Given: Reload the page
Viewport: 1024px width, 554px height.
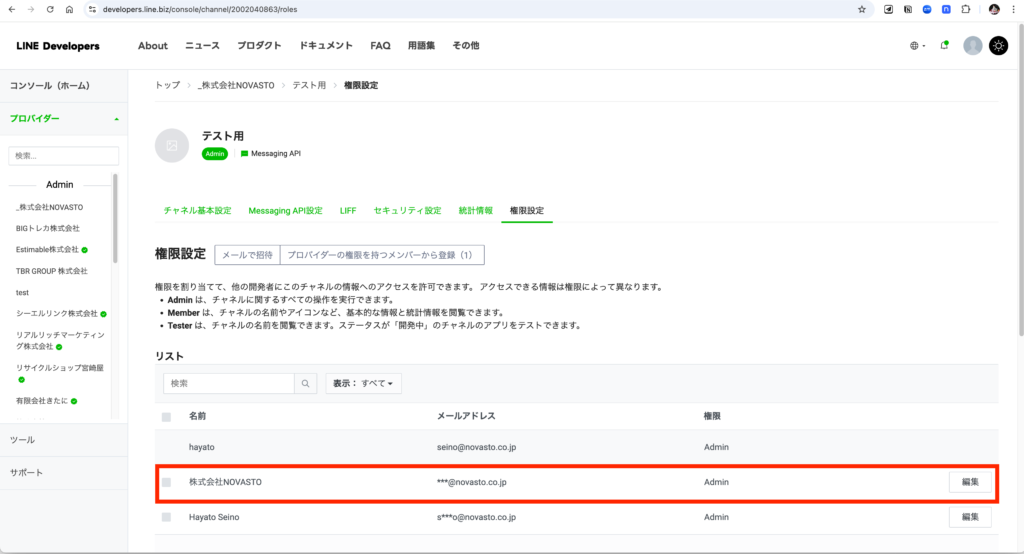Looking at the screenshot, I should pos(50,9).
